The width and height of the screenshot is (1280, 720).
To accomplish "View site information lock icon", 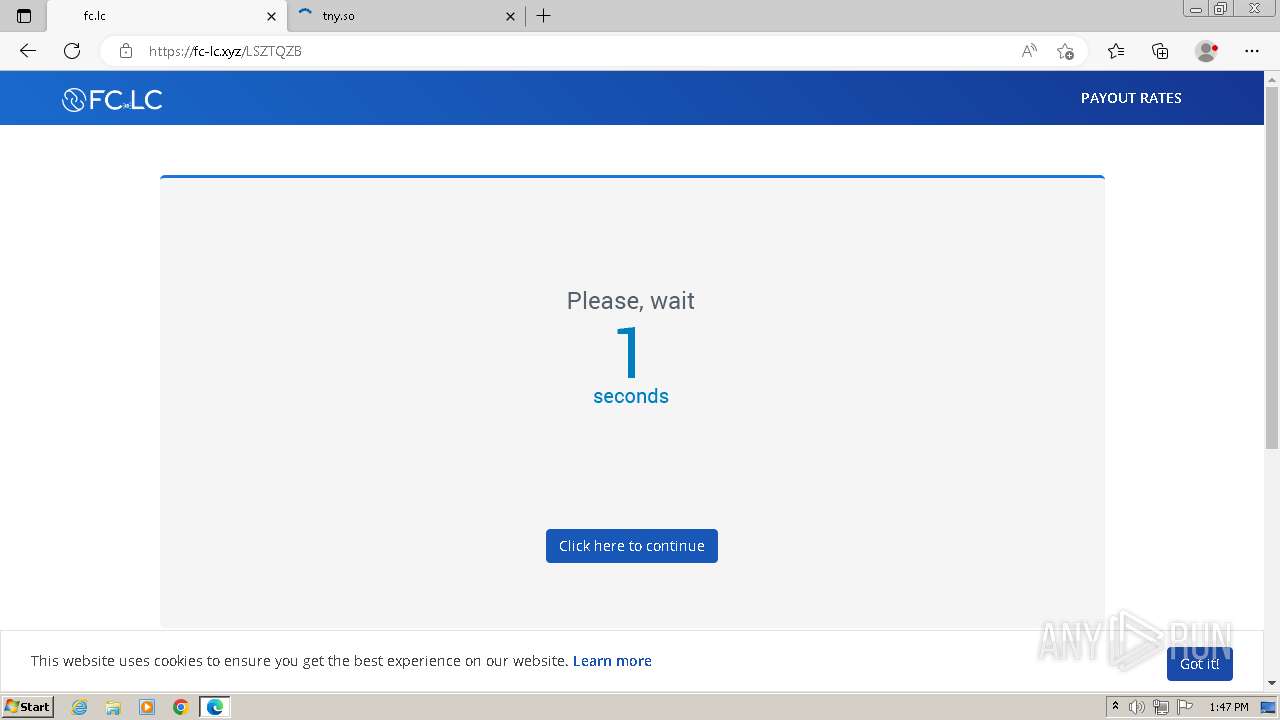I will (126, 51).
